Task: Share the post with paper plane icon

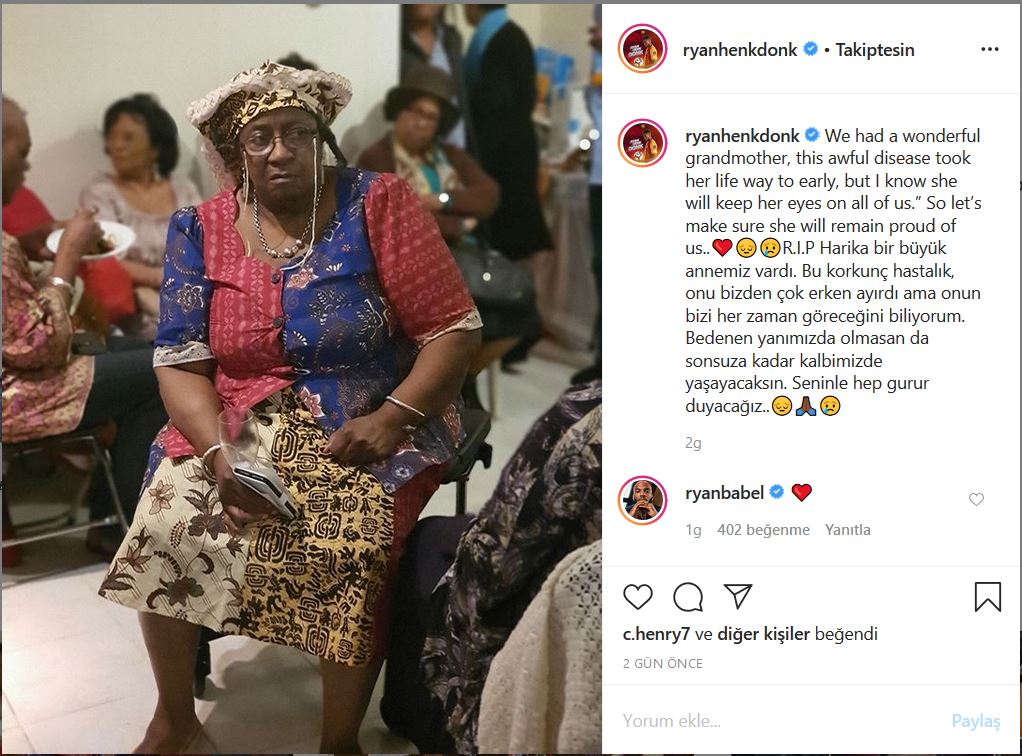Action: pyautogui.click(x=738, y=596)
